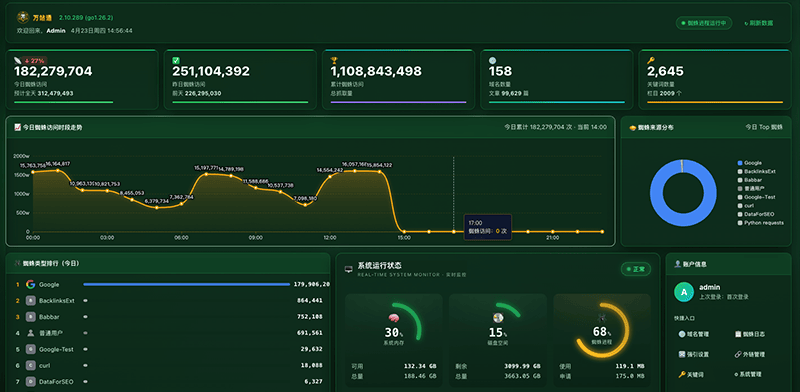Click the 251,104,392 yesterday's visits number
Image resolution: width=800 pixels, height=392 pixels.
click(211, 71)
